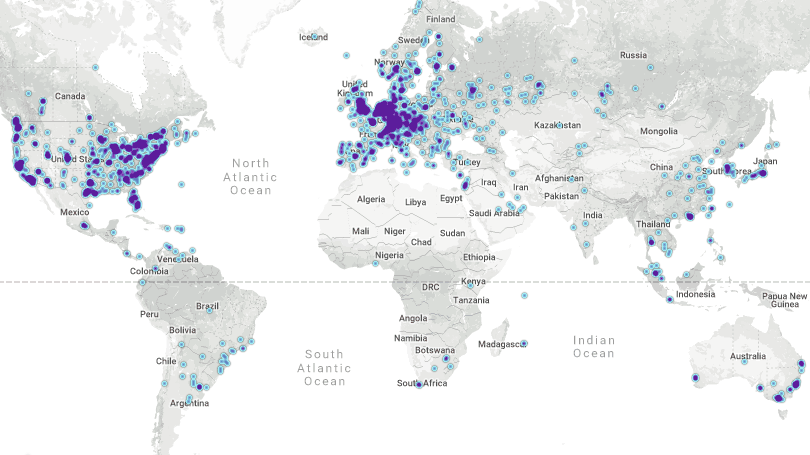Select the Indian Ocean label
The width and height of the screenshot is (810, 455).
[x=594, y=346]
